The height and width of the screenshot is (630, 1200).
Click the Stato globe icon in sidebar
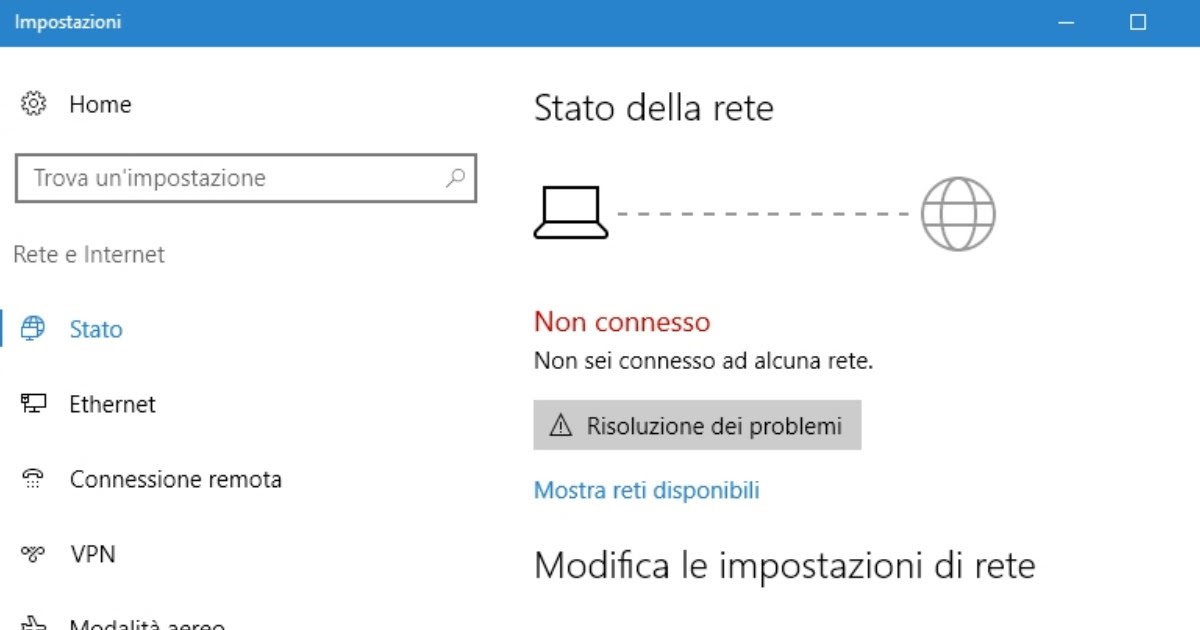pyautogui.click(x=33, y=329)
